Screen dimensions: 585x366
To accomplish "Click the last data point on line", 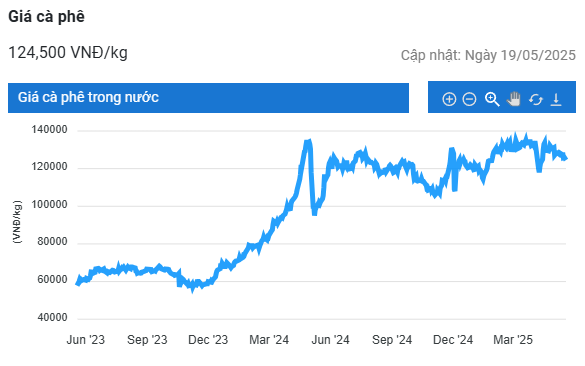I will pos(566,158).
